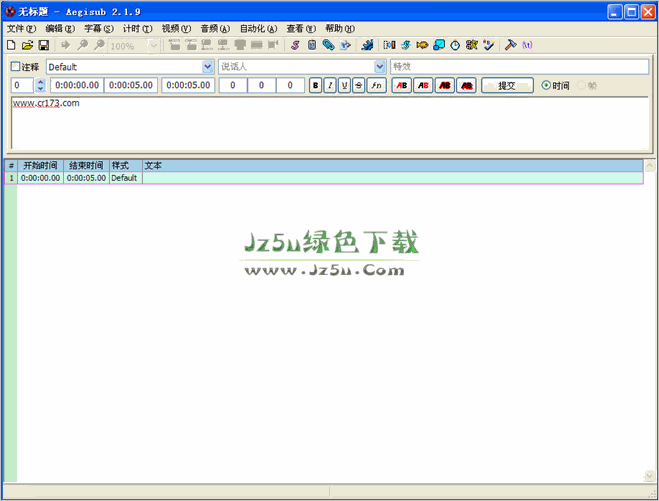Click the layer spinner arrows

point(40,85)
